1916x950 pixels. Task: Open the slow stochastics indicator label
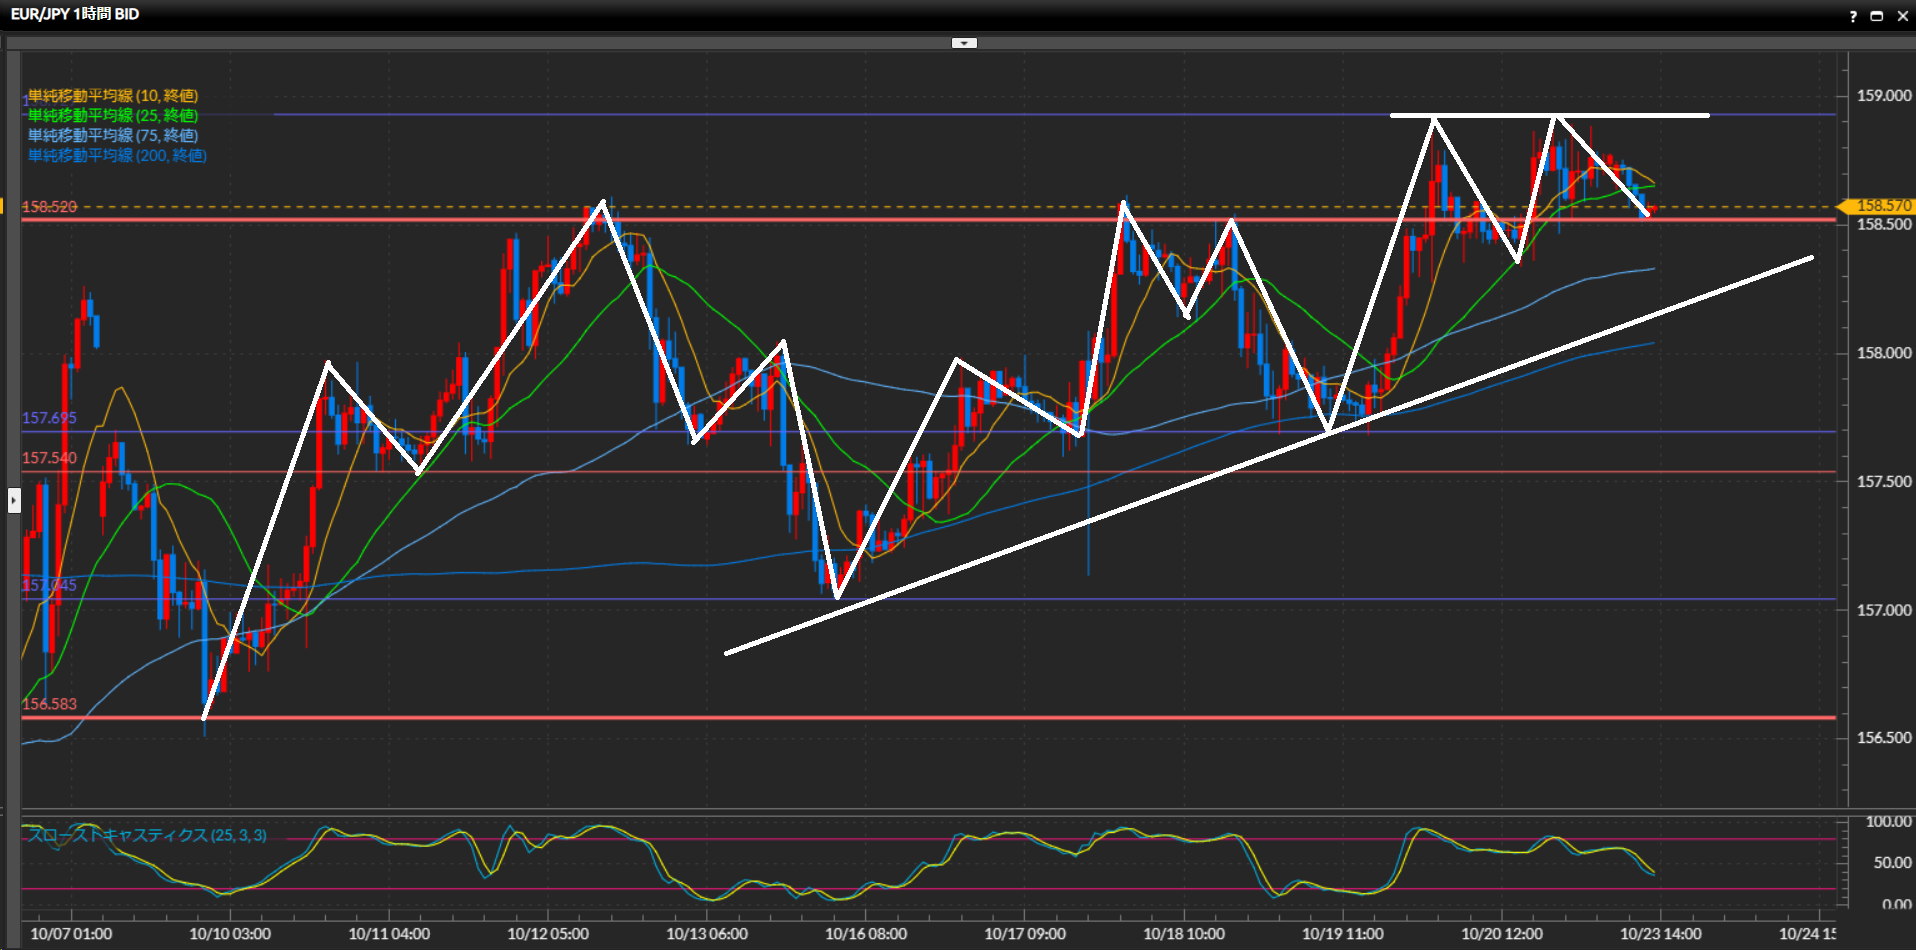point(147,835)
